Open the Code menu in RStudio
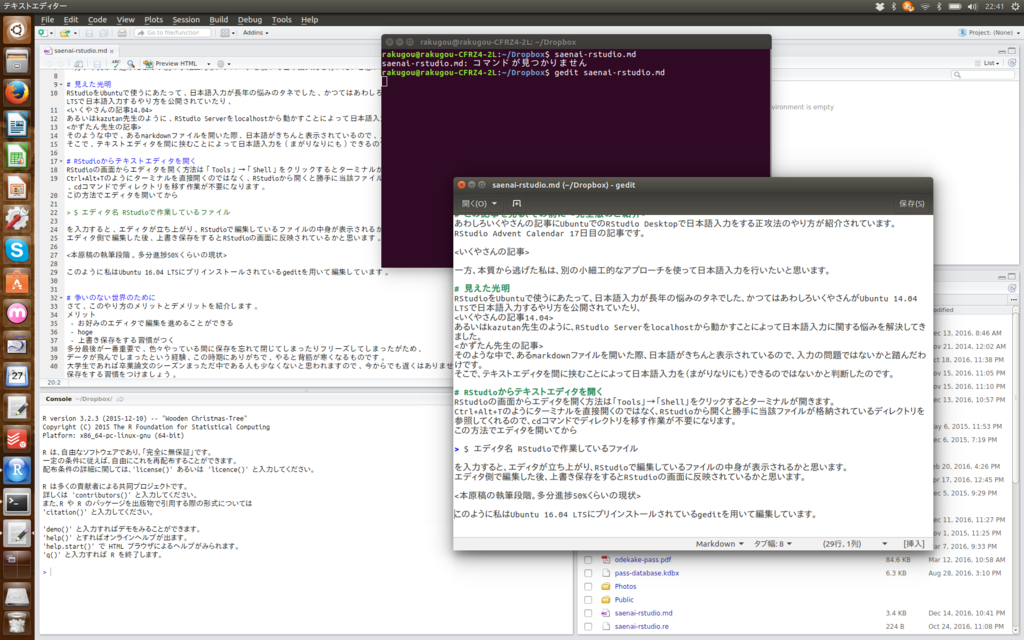Image resolution: width=1024 pixels, height=640 pixels. click(97, 20)
